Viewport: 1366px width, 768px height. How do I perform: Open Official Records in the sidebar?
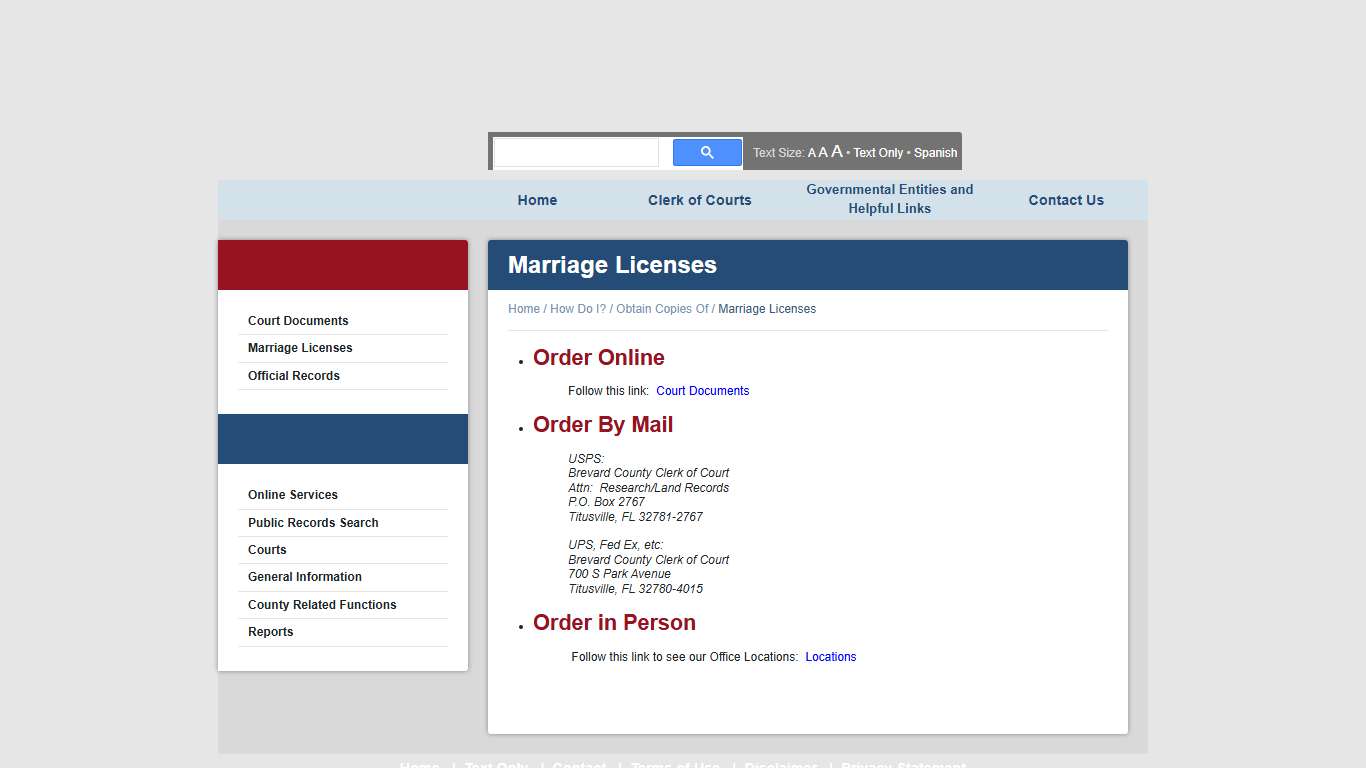click(293, 375)
